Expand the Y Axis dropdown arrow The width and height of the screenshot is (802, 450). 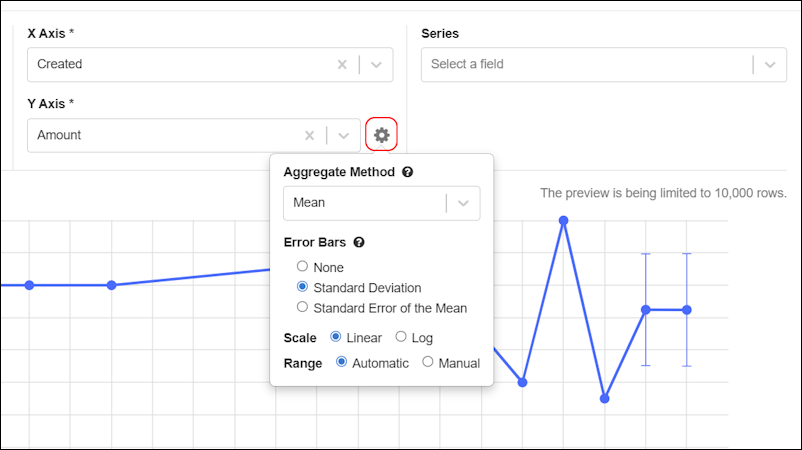pos(343,135)
